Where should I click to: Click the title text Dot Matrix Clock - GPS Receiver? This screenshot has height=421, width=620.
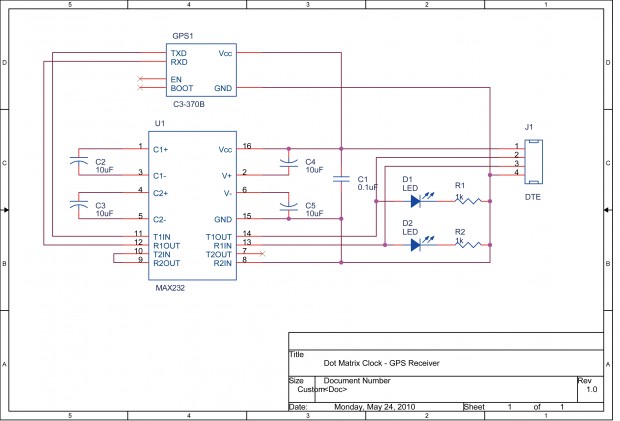click(382, 363)
